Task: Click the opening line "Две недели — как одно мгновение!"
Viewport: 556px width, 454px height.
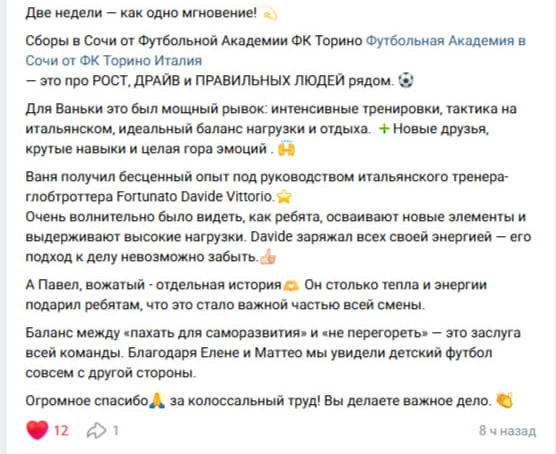Action: tap(141, 13)
